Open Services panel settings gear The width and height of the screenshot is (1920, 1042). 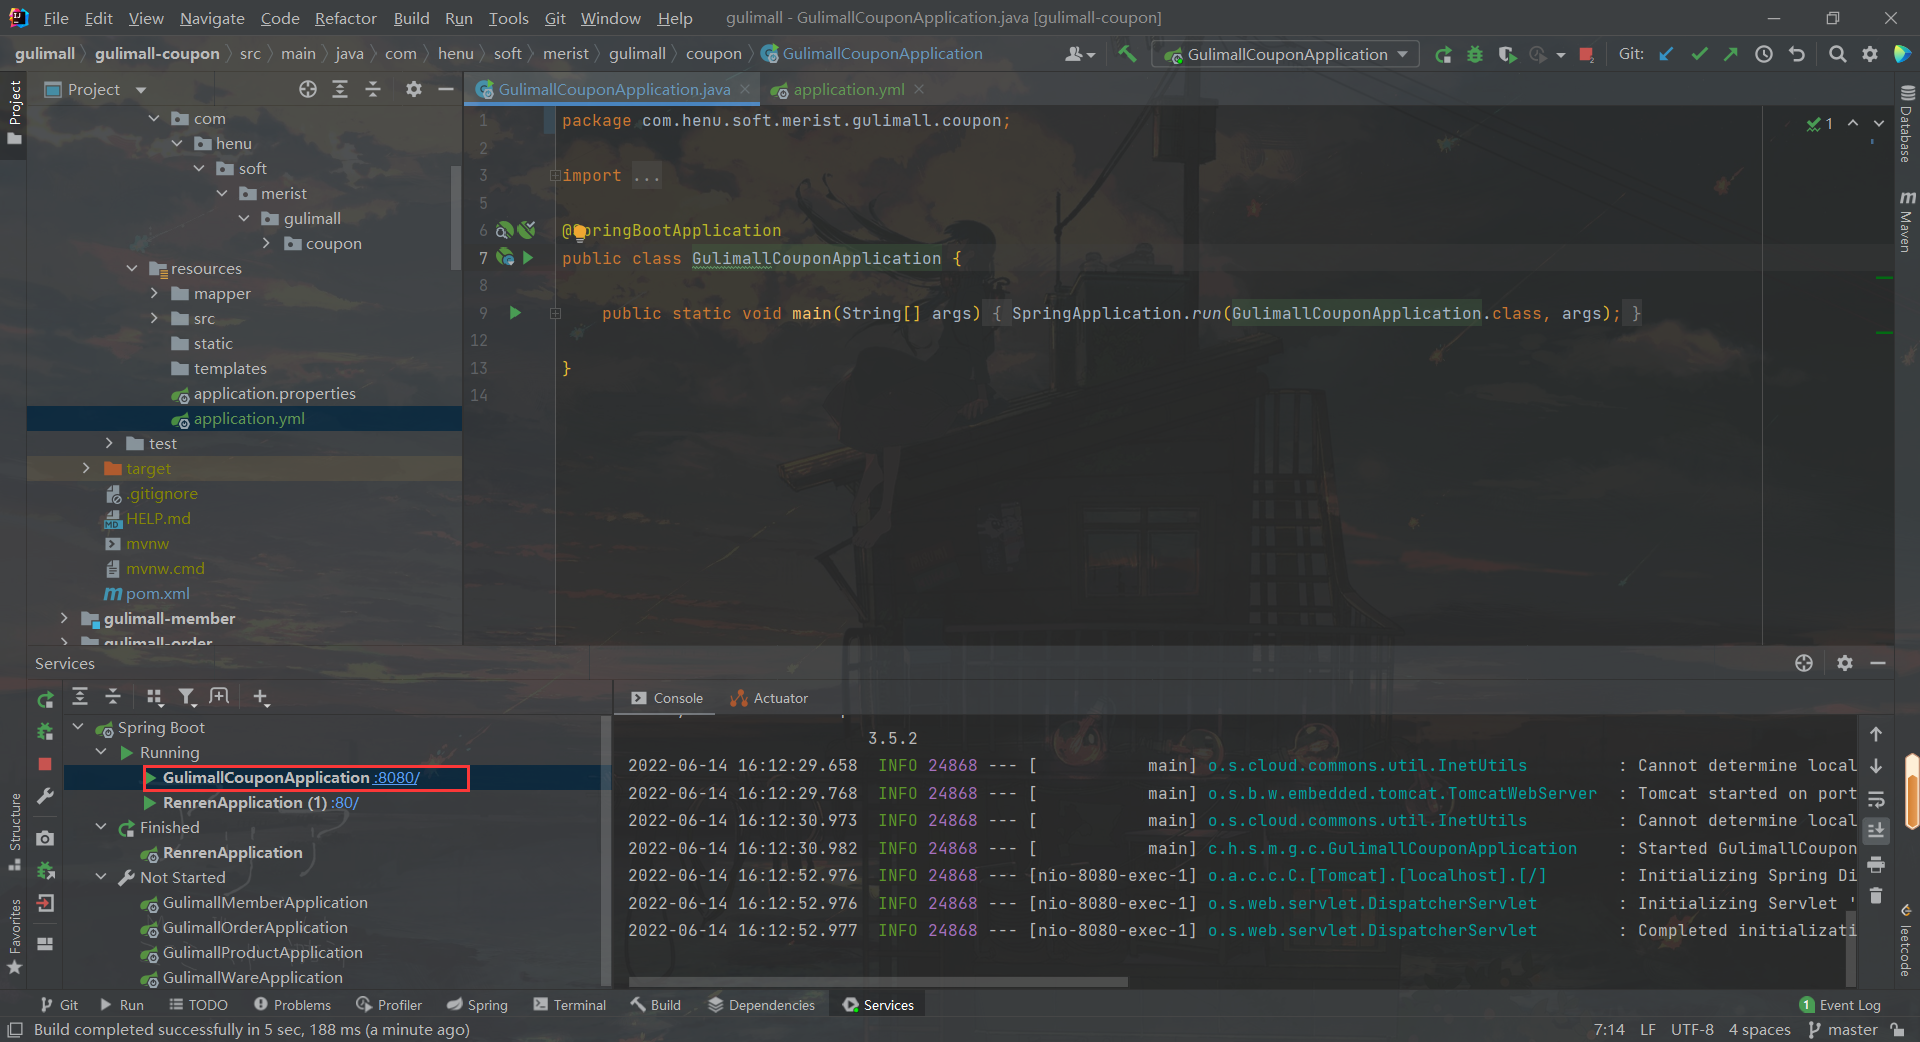pyautogui.click(x=1845, y=663)
